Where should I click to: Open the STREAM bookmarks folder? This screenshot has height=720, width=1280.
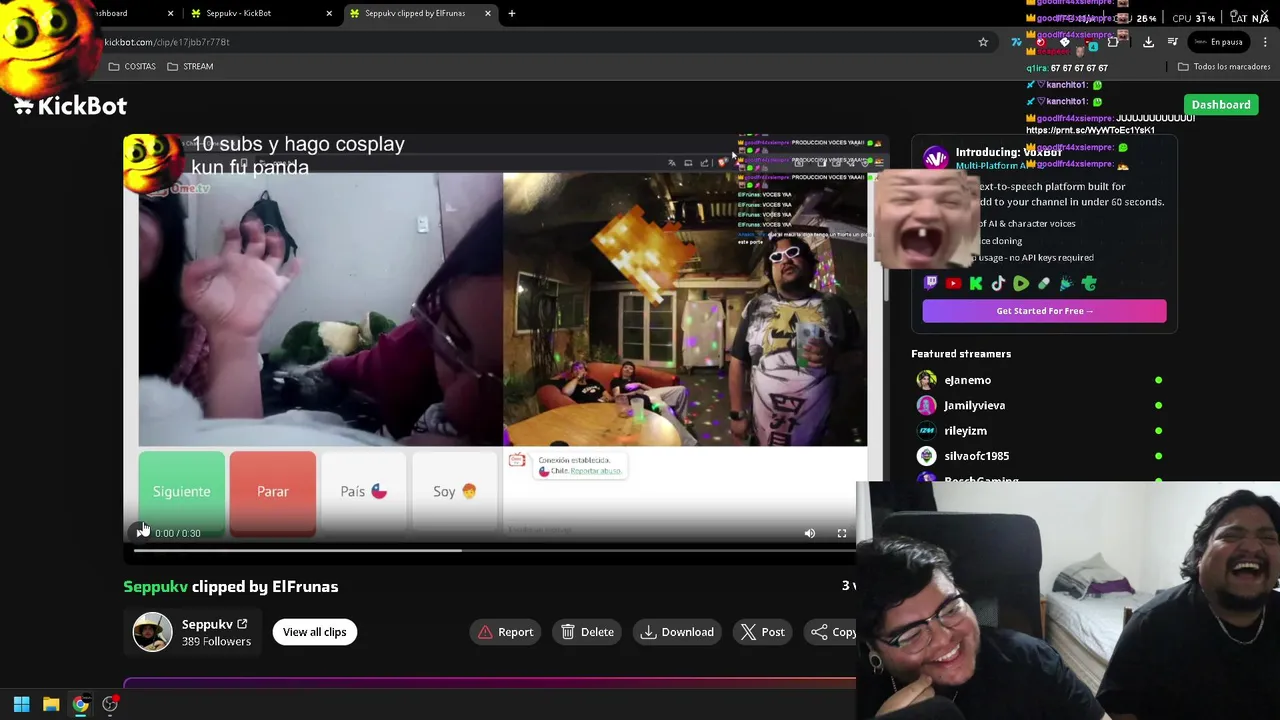190,66
